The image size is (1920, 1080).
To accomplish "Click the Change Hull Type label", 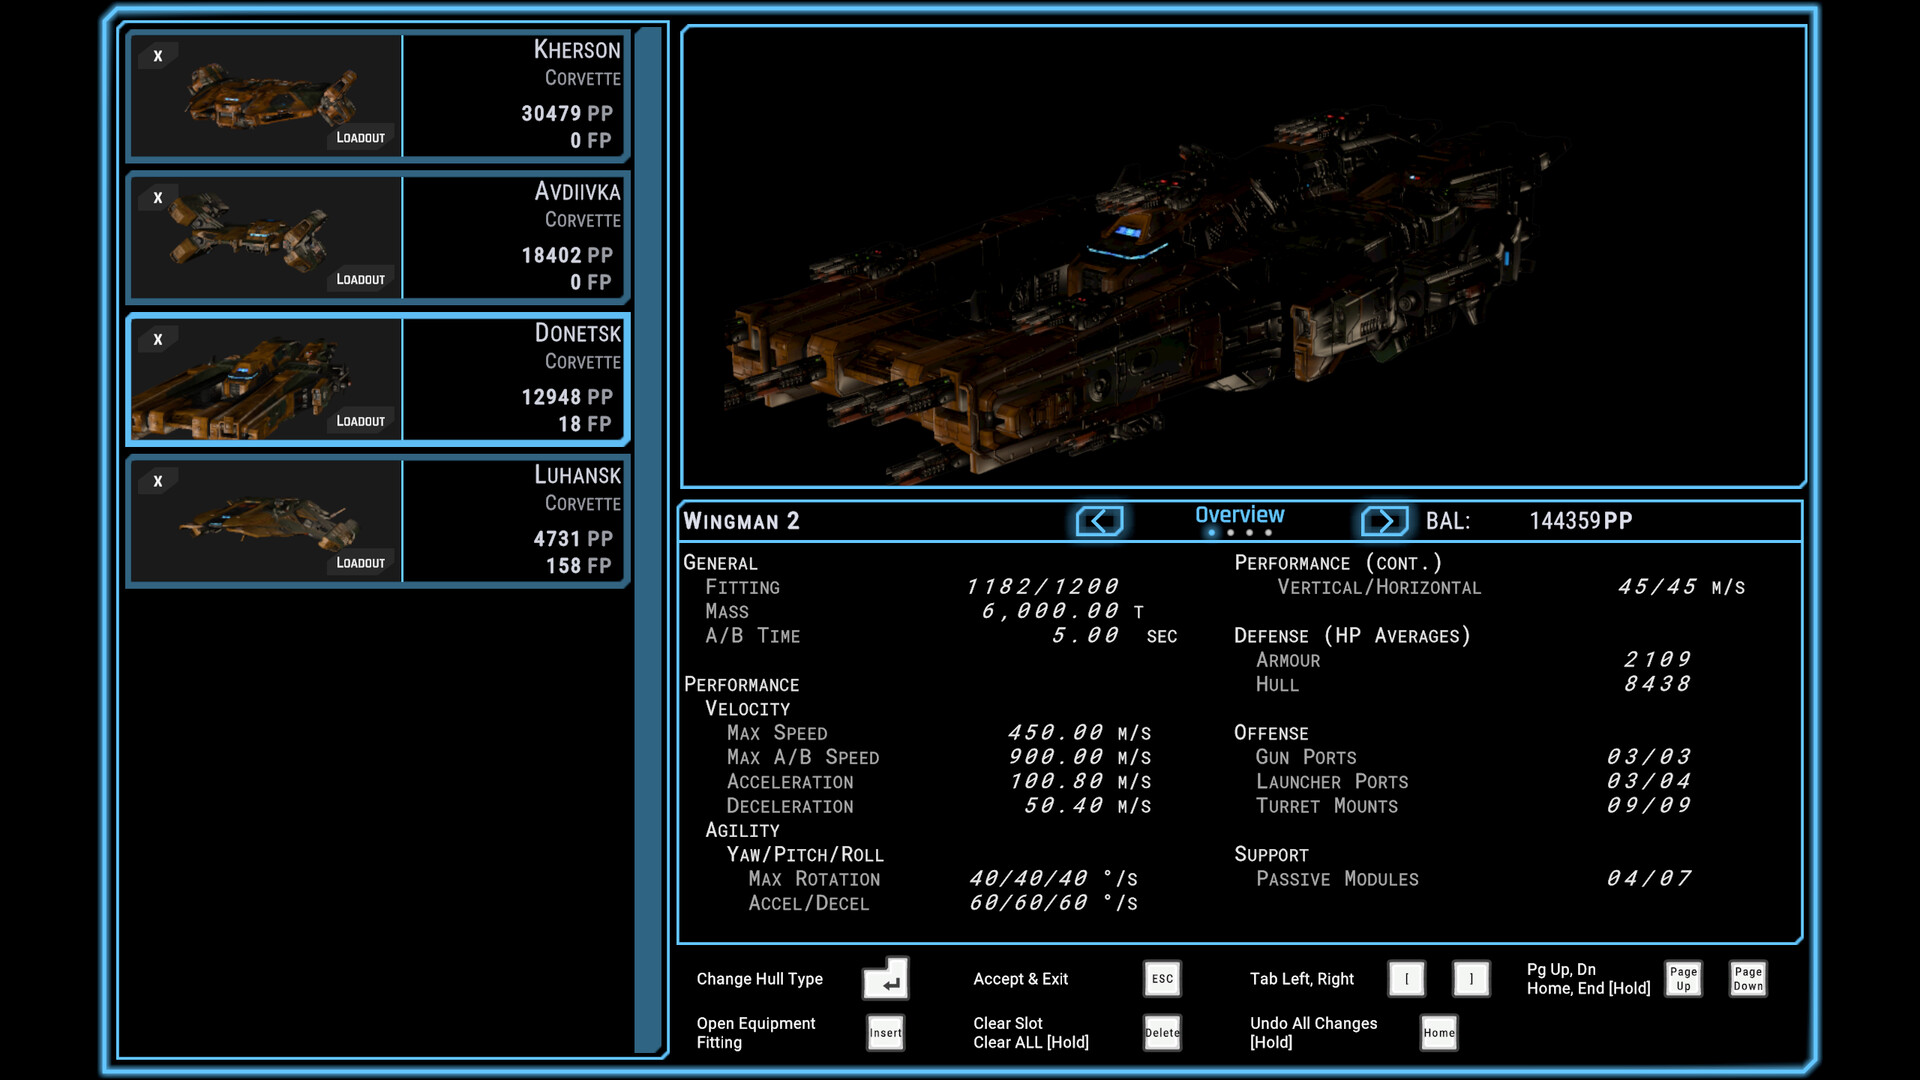I will (x=760, y=979).
